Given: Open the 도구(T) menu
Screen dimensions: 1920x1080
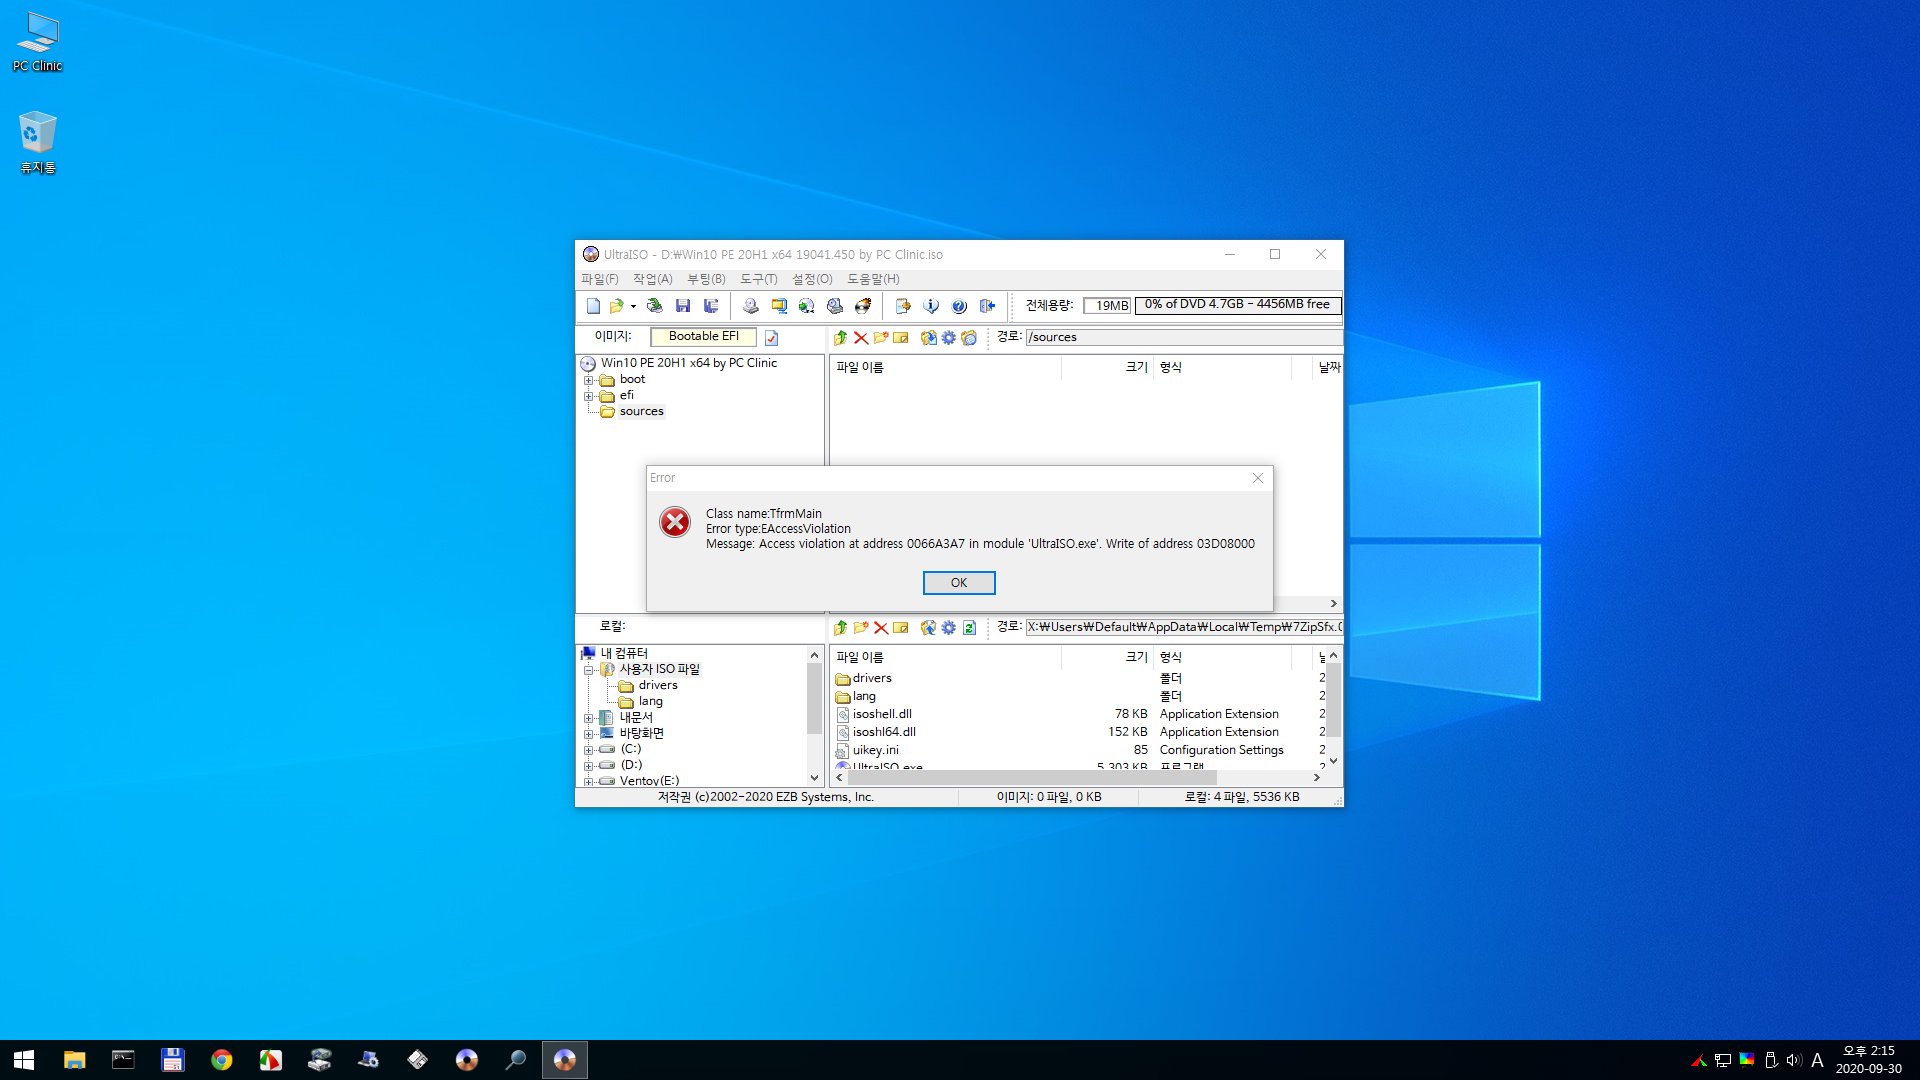Looking at the screenshot, I should (x=759, y=279).
